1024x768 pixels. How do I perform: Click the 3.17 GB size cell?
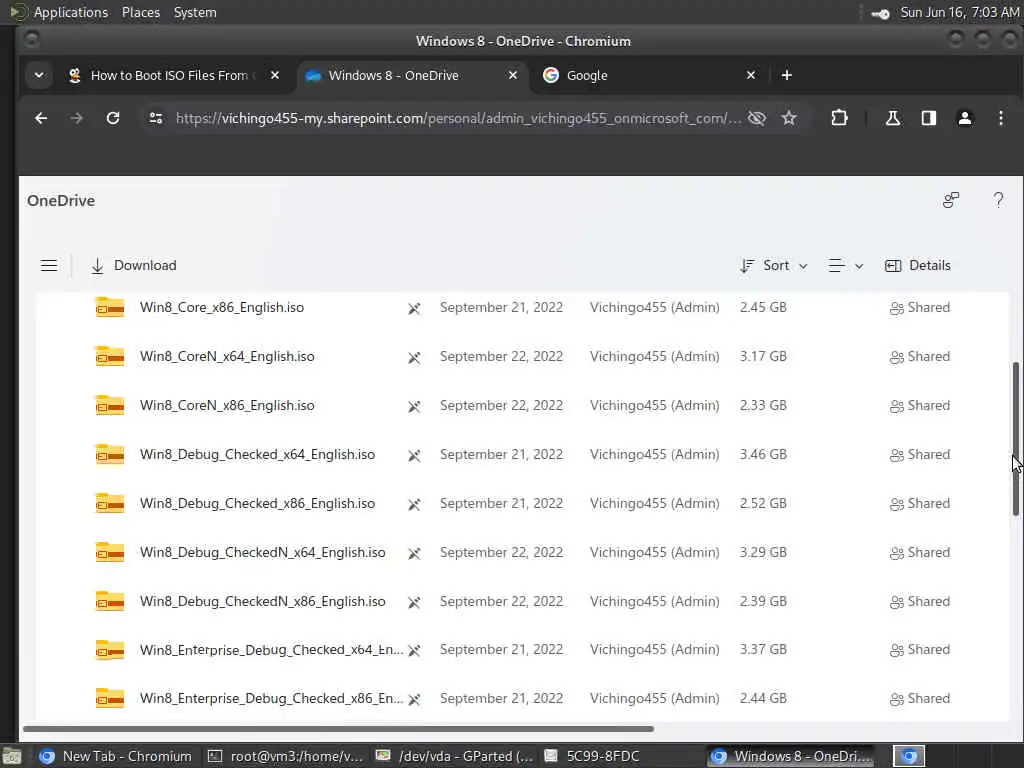763,357
